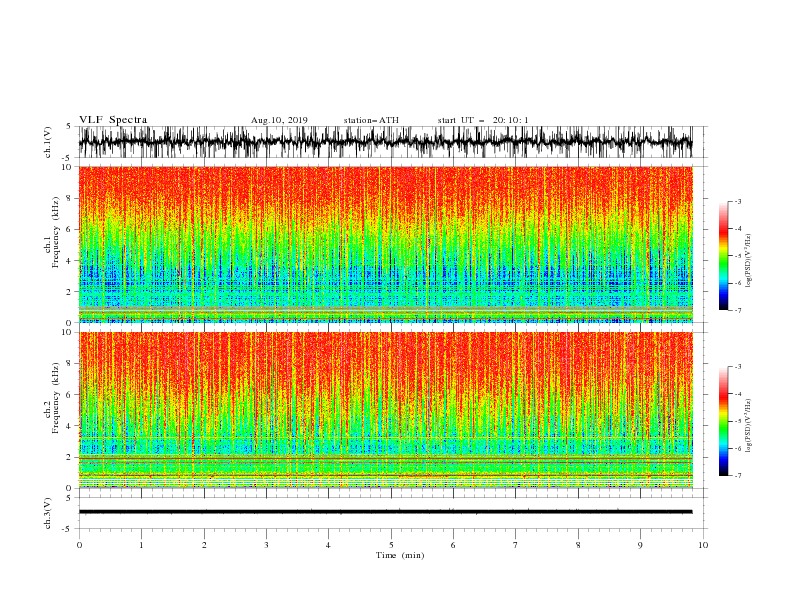792x612 pixels.
Task: Click the time axis tick label '2'
Action: point(204,545)
